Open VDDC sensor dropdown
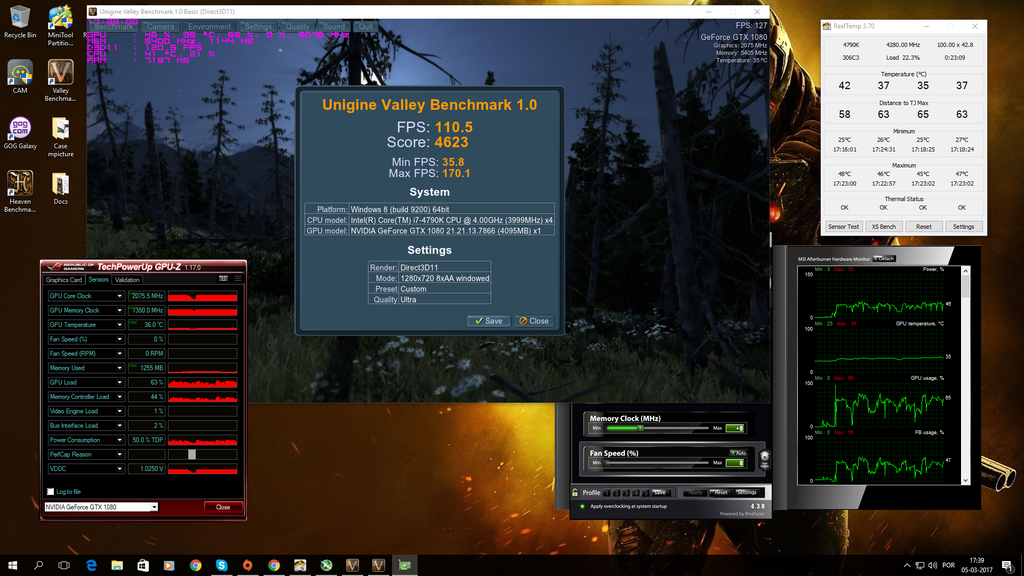Viewport: 1024px width, 576px height. [x=120, y=468]
